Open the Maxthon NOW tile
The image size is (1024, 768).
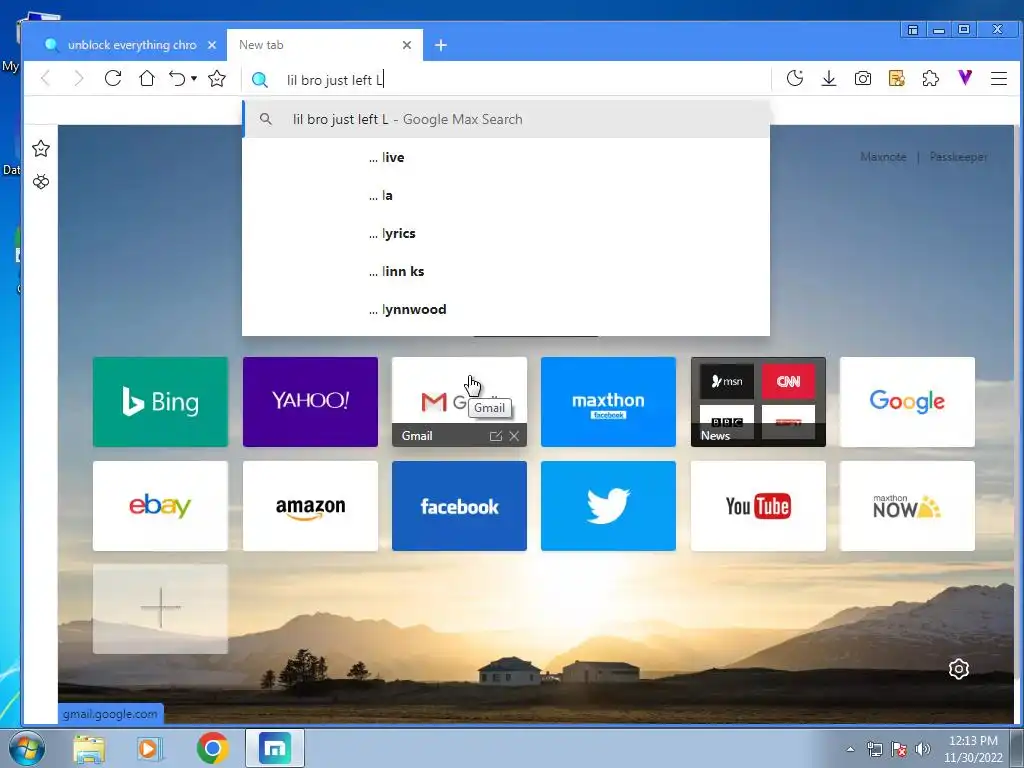click(907, 506)
